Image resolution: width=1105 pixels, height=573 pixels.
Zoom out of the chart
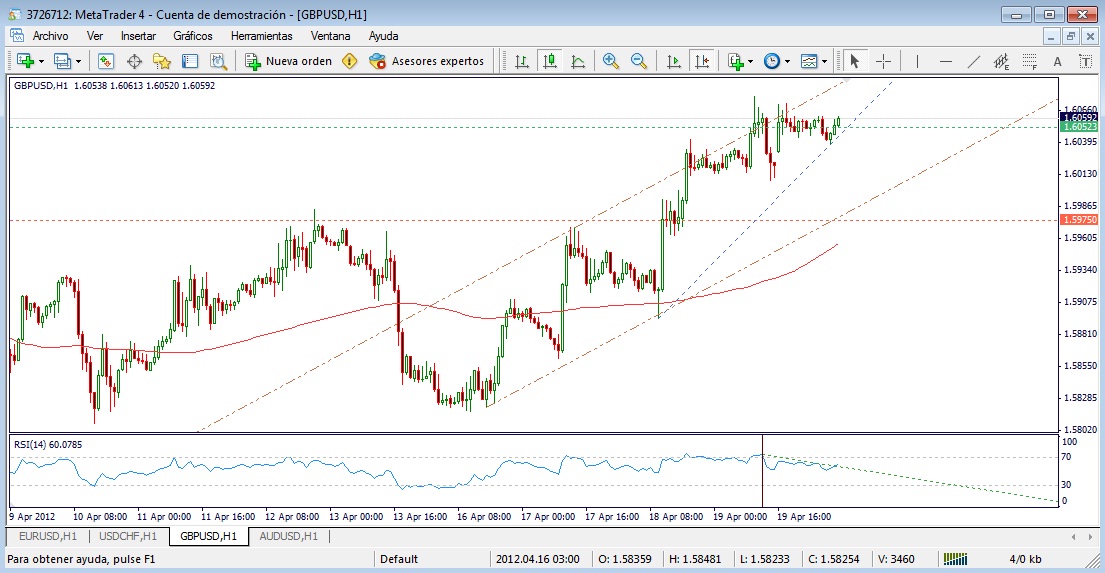point(639,61)
